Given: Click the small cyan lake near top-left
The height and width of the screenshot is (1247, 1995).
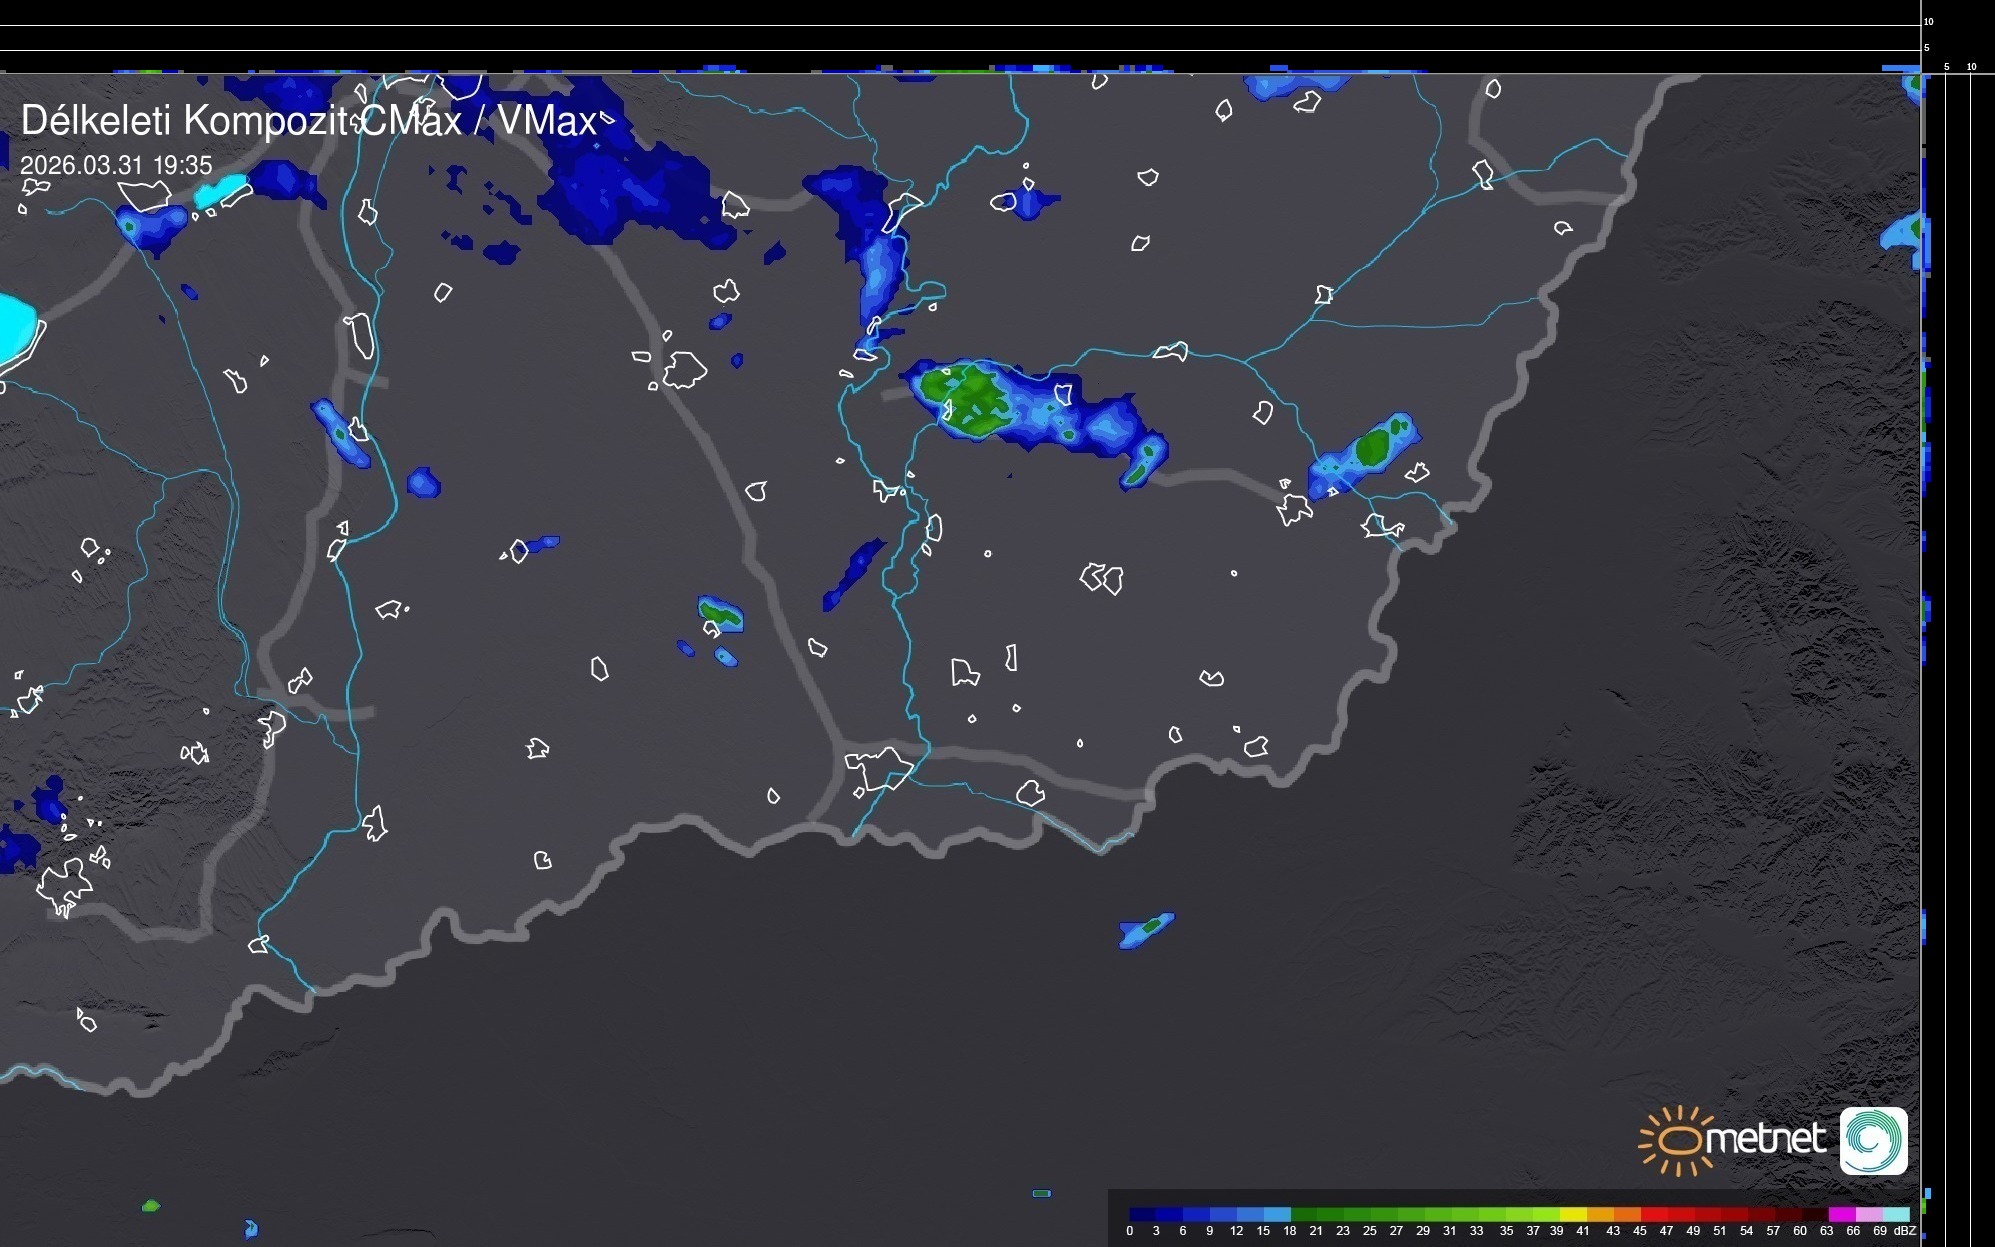Looking at the screenshot, I should (221, 190).
